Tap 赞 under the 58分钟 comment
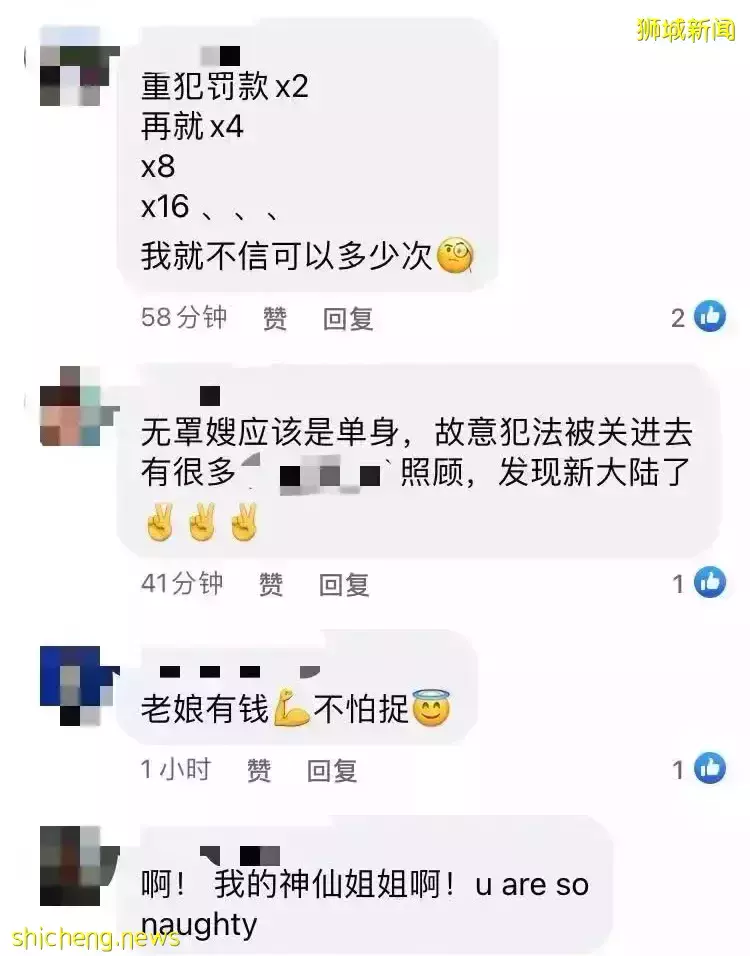Viewport: 750px width, 956px height. tap(275, 318)
